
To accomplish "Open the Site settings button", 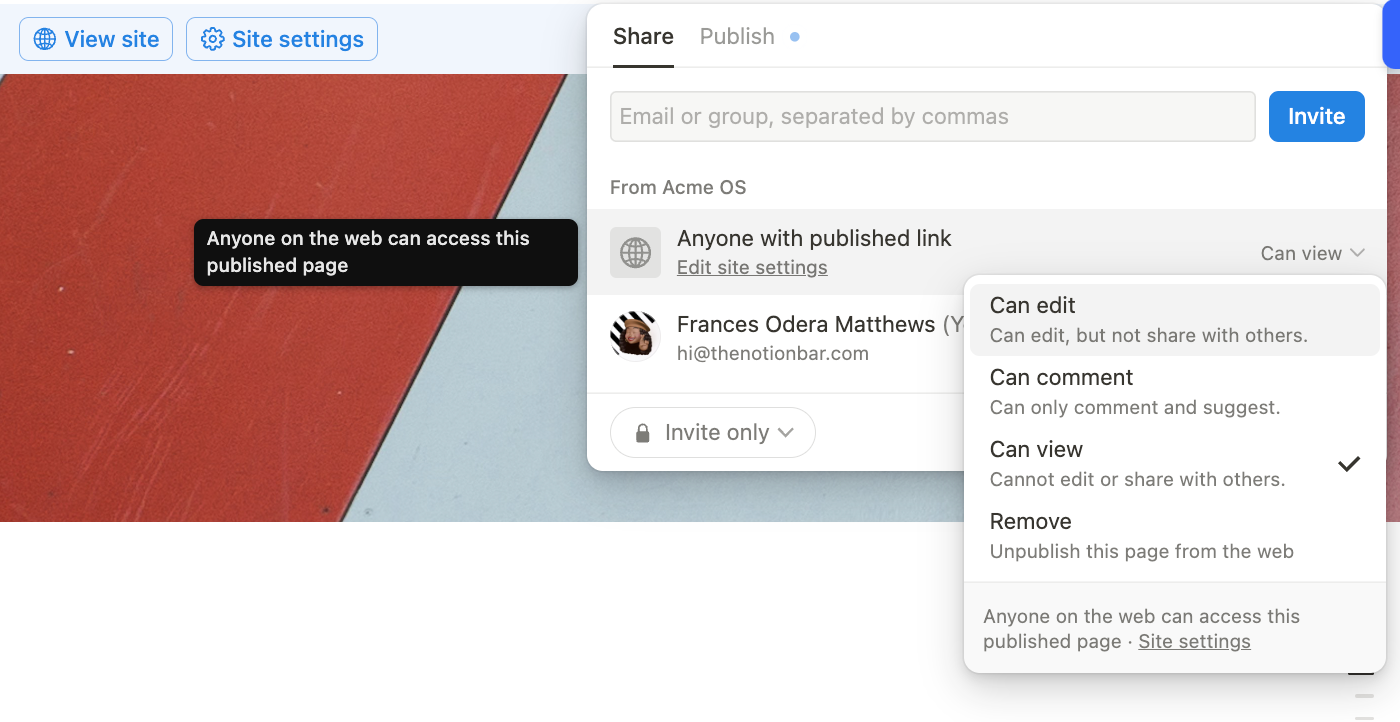I will pos(282,39).
